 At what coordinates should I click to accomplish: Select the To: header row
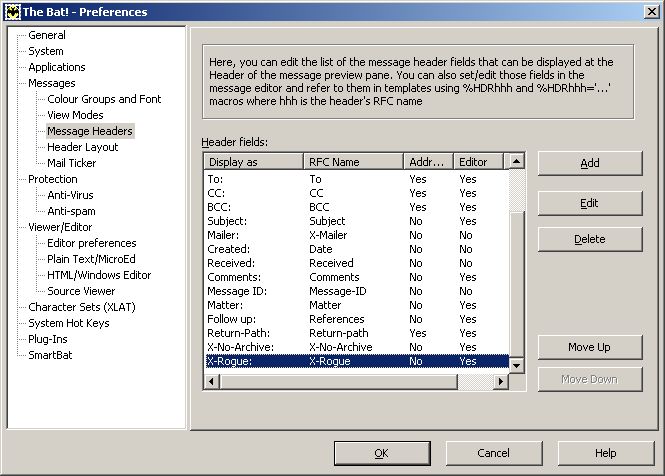point(357,179)
